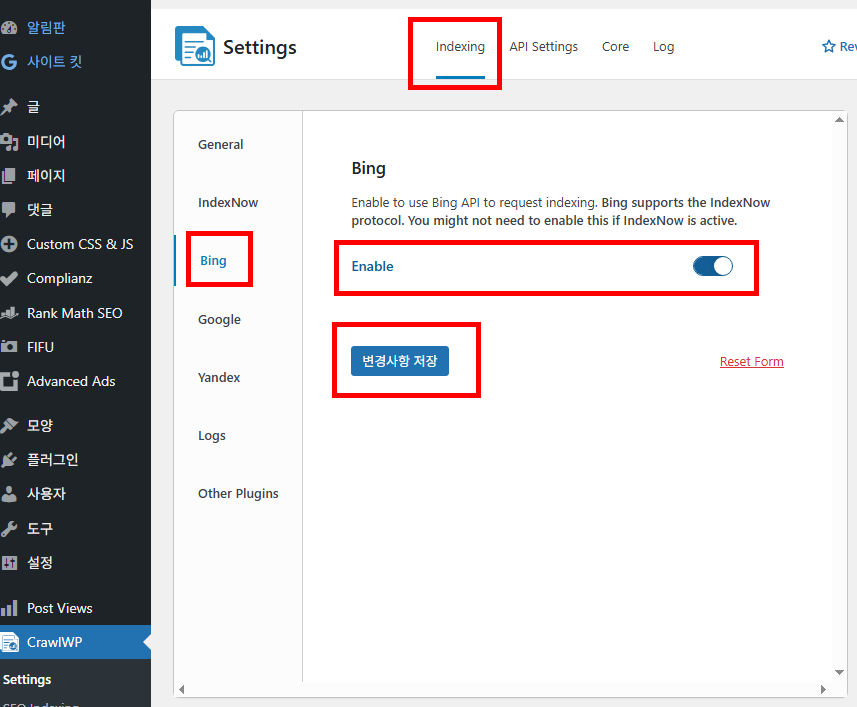The width and height of the screenshot is (857, 707).
Task: Select Yandex in settings sidebar
Action: [x=219, y=378]
